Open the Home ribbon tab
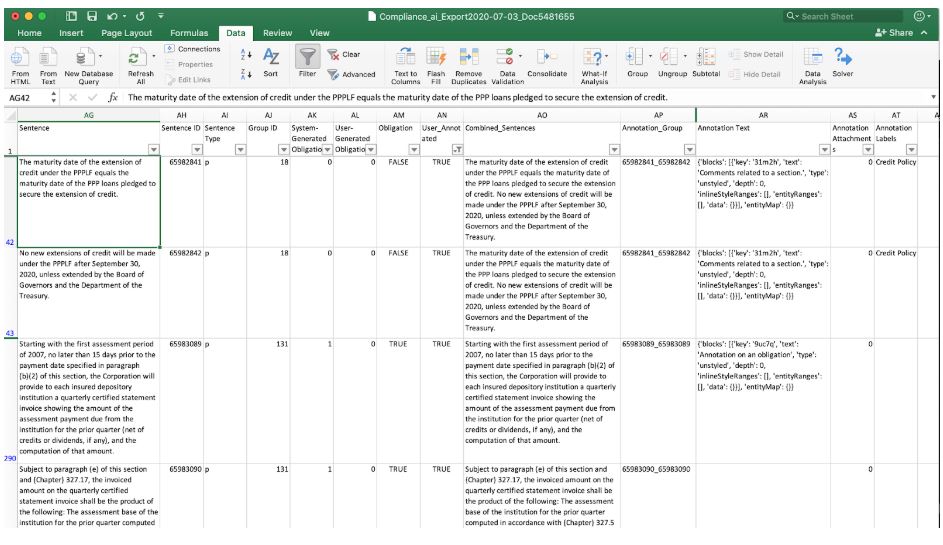 pyautogui.click(x=29, y=33)
